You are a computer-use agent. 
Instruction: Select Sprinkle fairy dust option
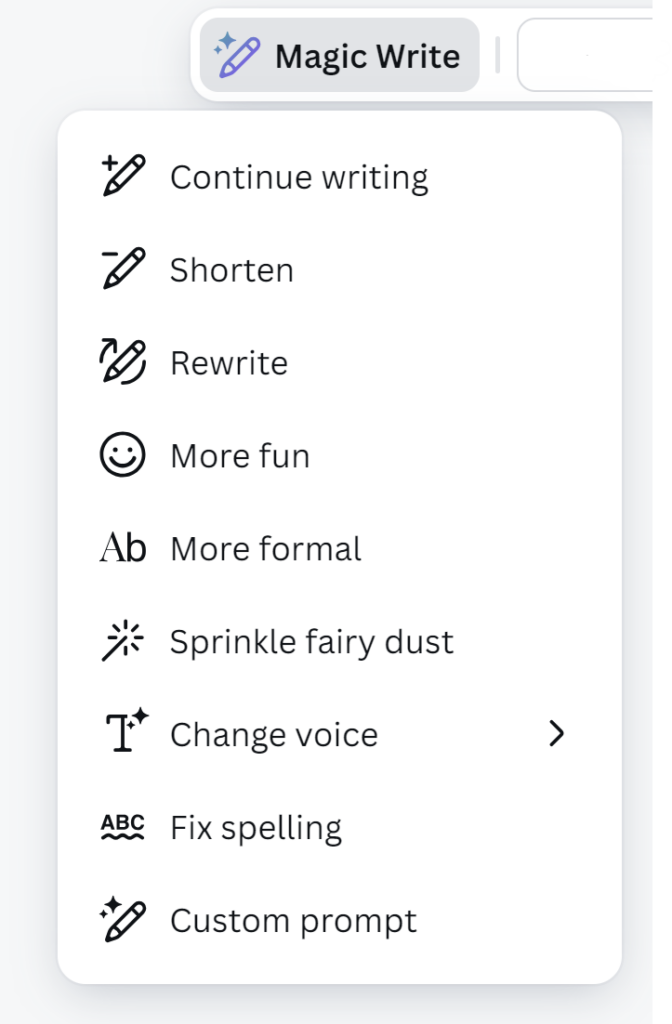311,642
